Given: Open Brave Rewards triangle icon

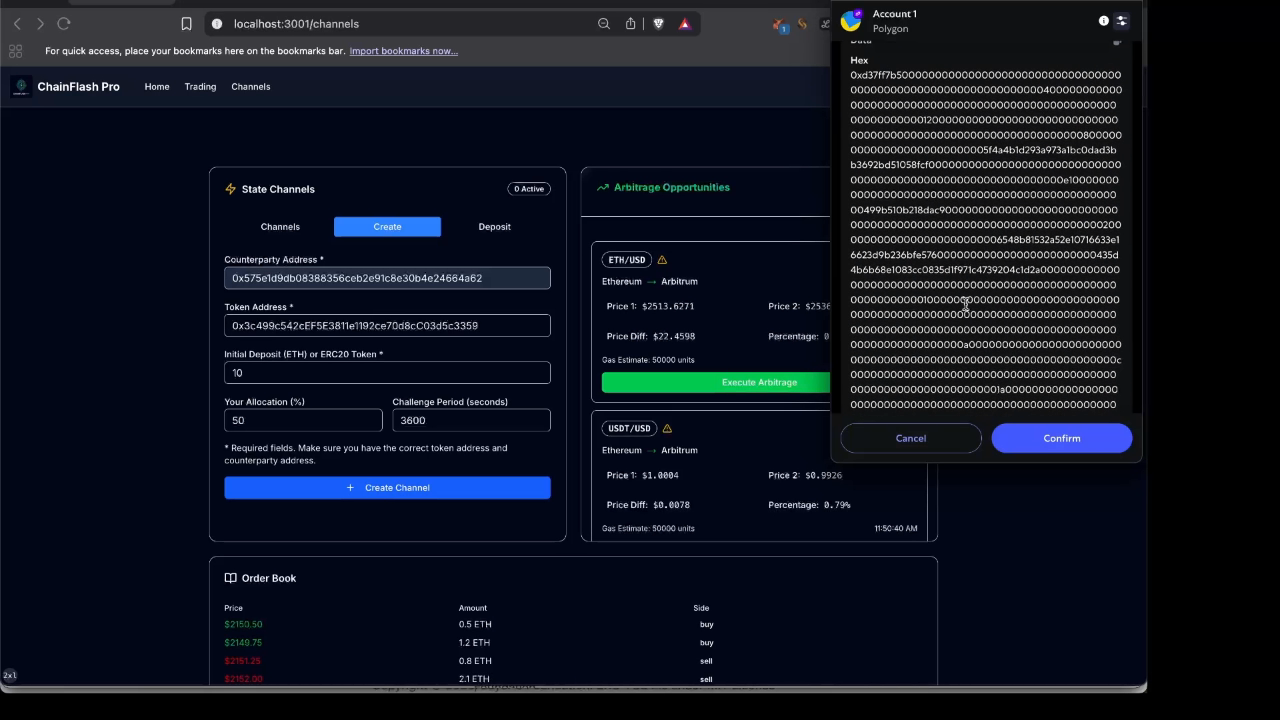Looking at the screenshot, I should click(685, 23).
